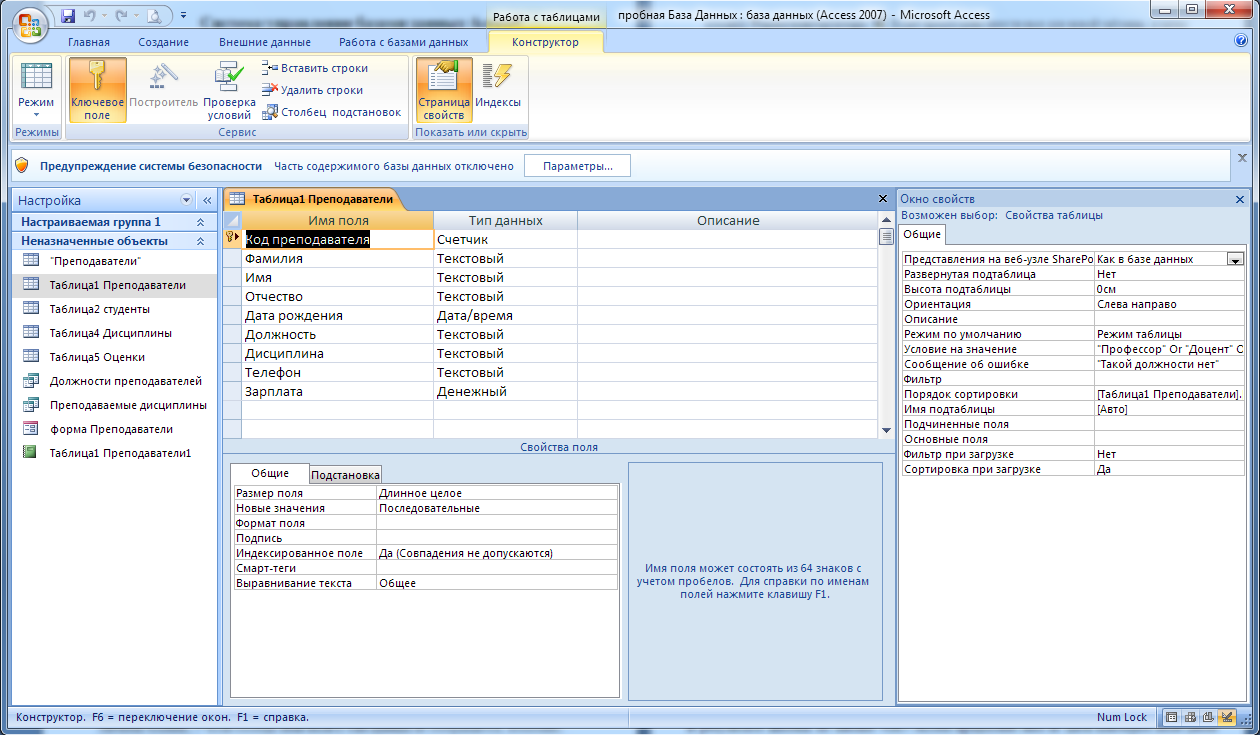Screen dimensions: 1260x735
Task: Click the Дата рождения field name cell
Action: point(338,315)
